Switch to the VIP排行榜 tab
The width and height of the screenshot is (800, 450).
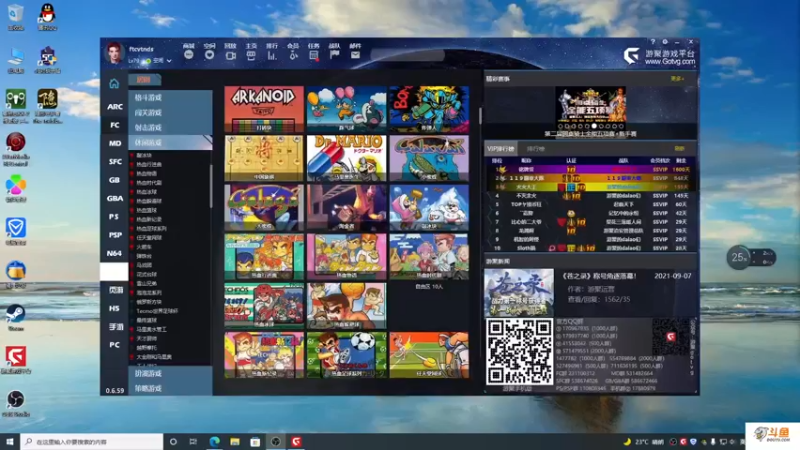coord(501,148)
